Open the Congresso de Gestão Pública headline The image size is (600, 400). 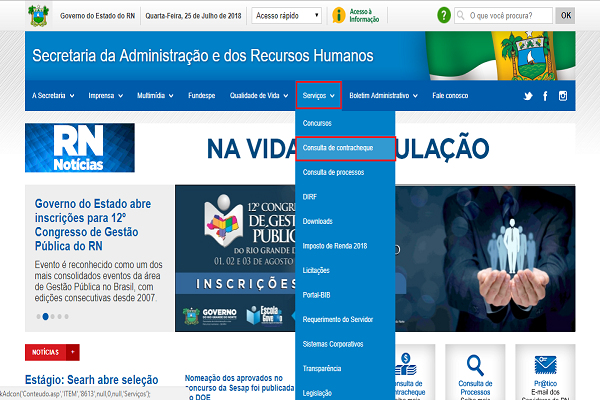pyautogui.click(x=93, y=225)
